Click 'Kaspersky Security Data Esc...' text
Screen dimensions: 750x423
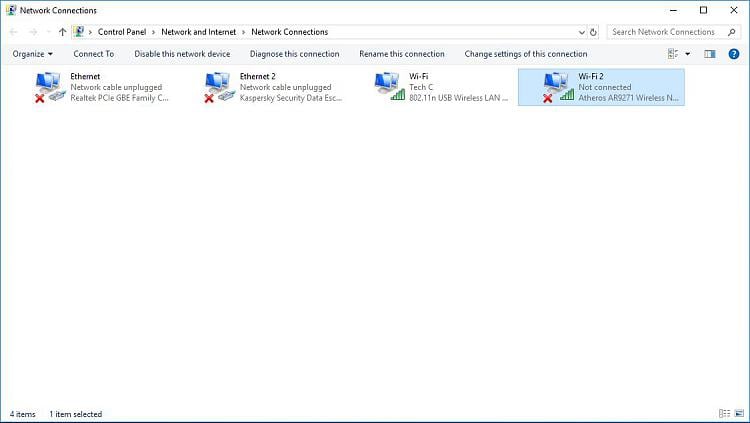[291, 98]
